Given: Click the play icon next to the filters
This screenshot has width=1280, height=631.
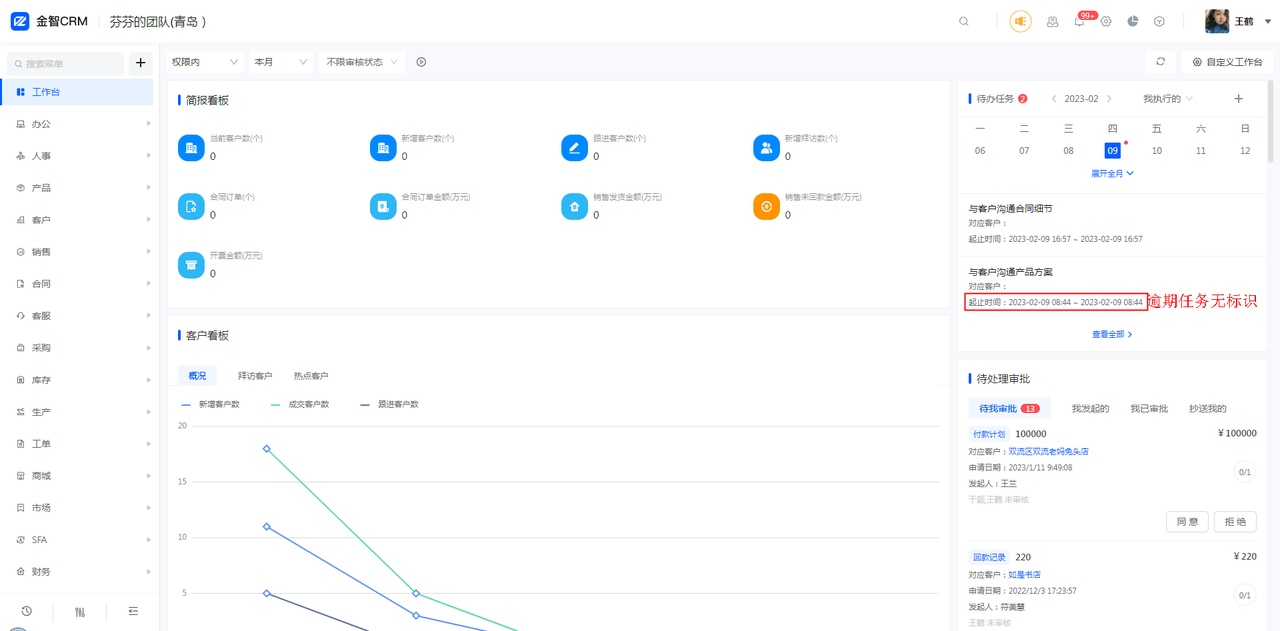Looking at the screenshot, I should (x=421, y=62).
